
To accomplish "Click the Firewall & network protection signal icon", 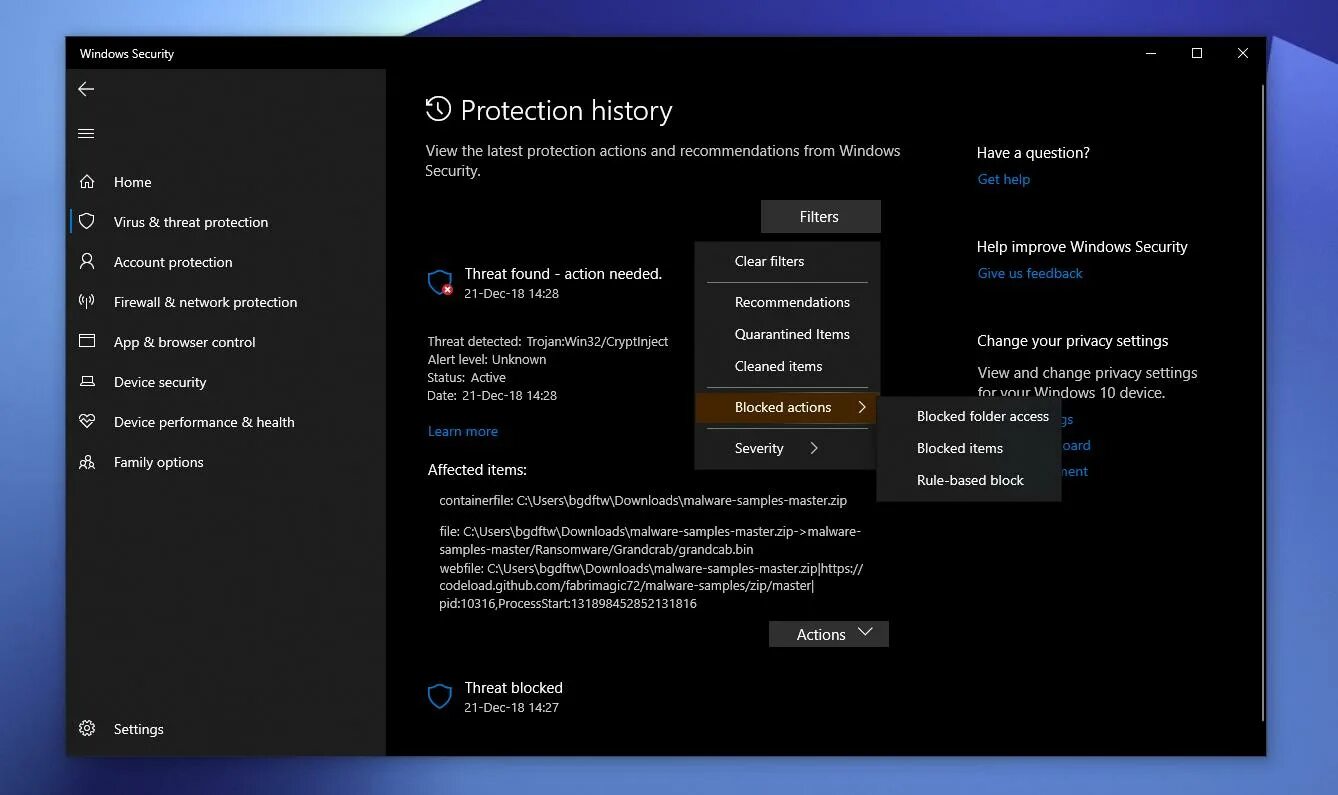I will tap(87, 302).
